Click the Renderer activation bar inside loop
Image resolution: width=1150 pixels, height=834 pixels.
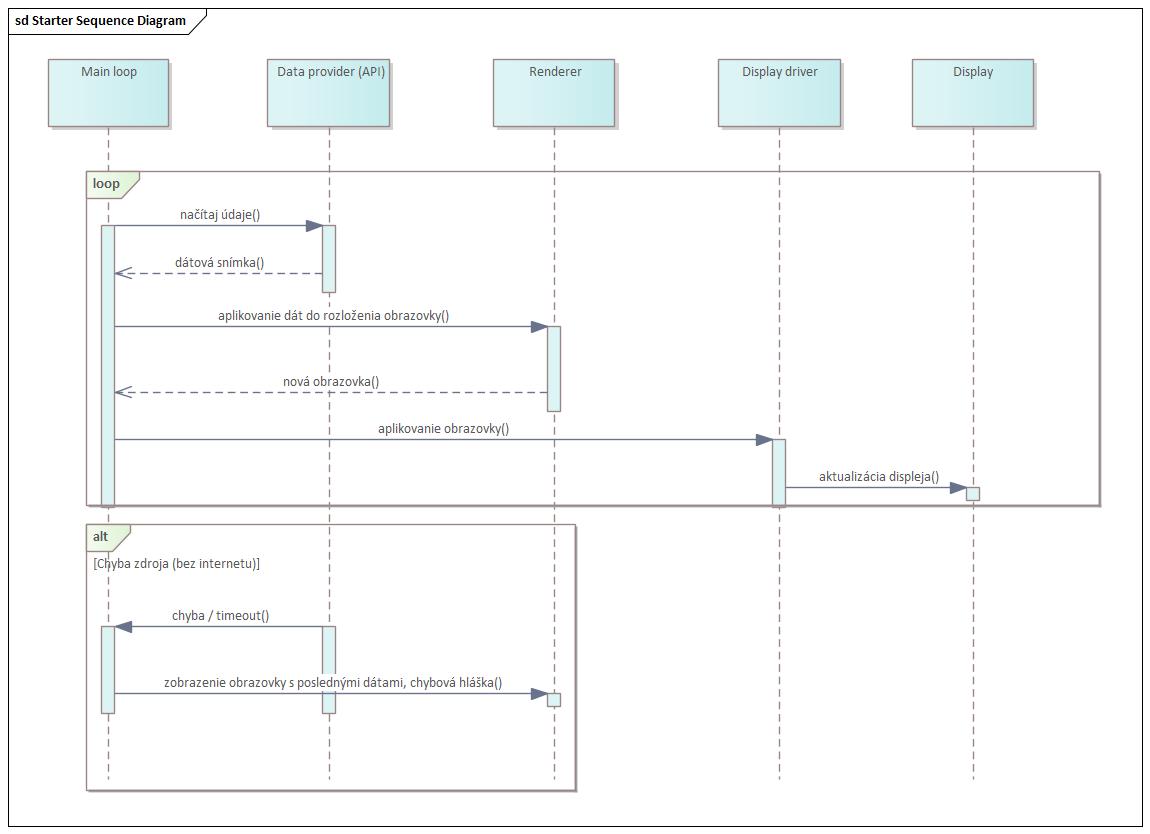coord(554,367)
